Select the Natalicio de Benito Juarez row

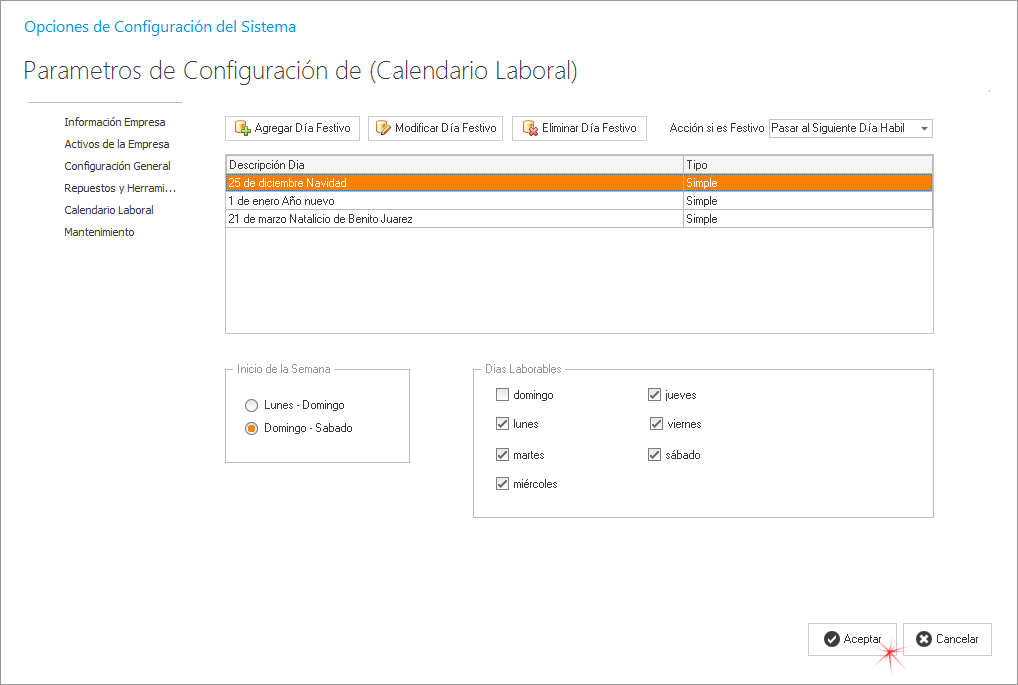(454, 219)
